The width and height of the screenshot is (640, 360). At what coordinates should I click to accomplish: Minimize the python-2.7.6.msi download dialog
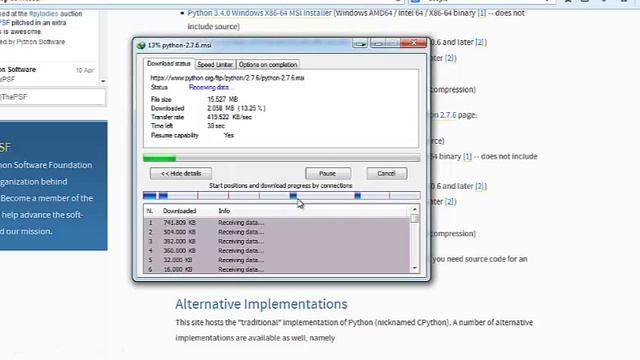pyautogui.click(x=378, y=43)
